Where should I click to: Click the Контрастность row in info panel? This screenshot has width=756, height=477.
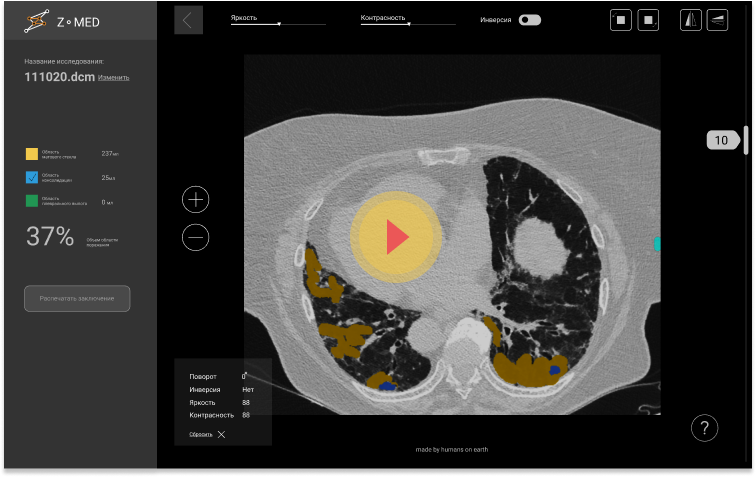pos(220,415)
